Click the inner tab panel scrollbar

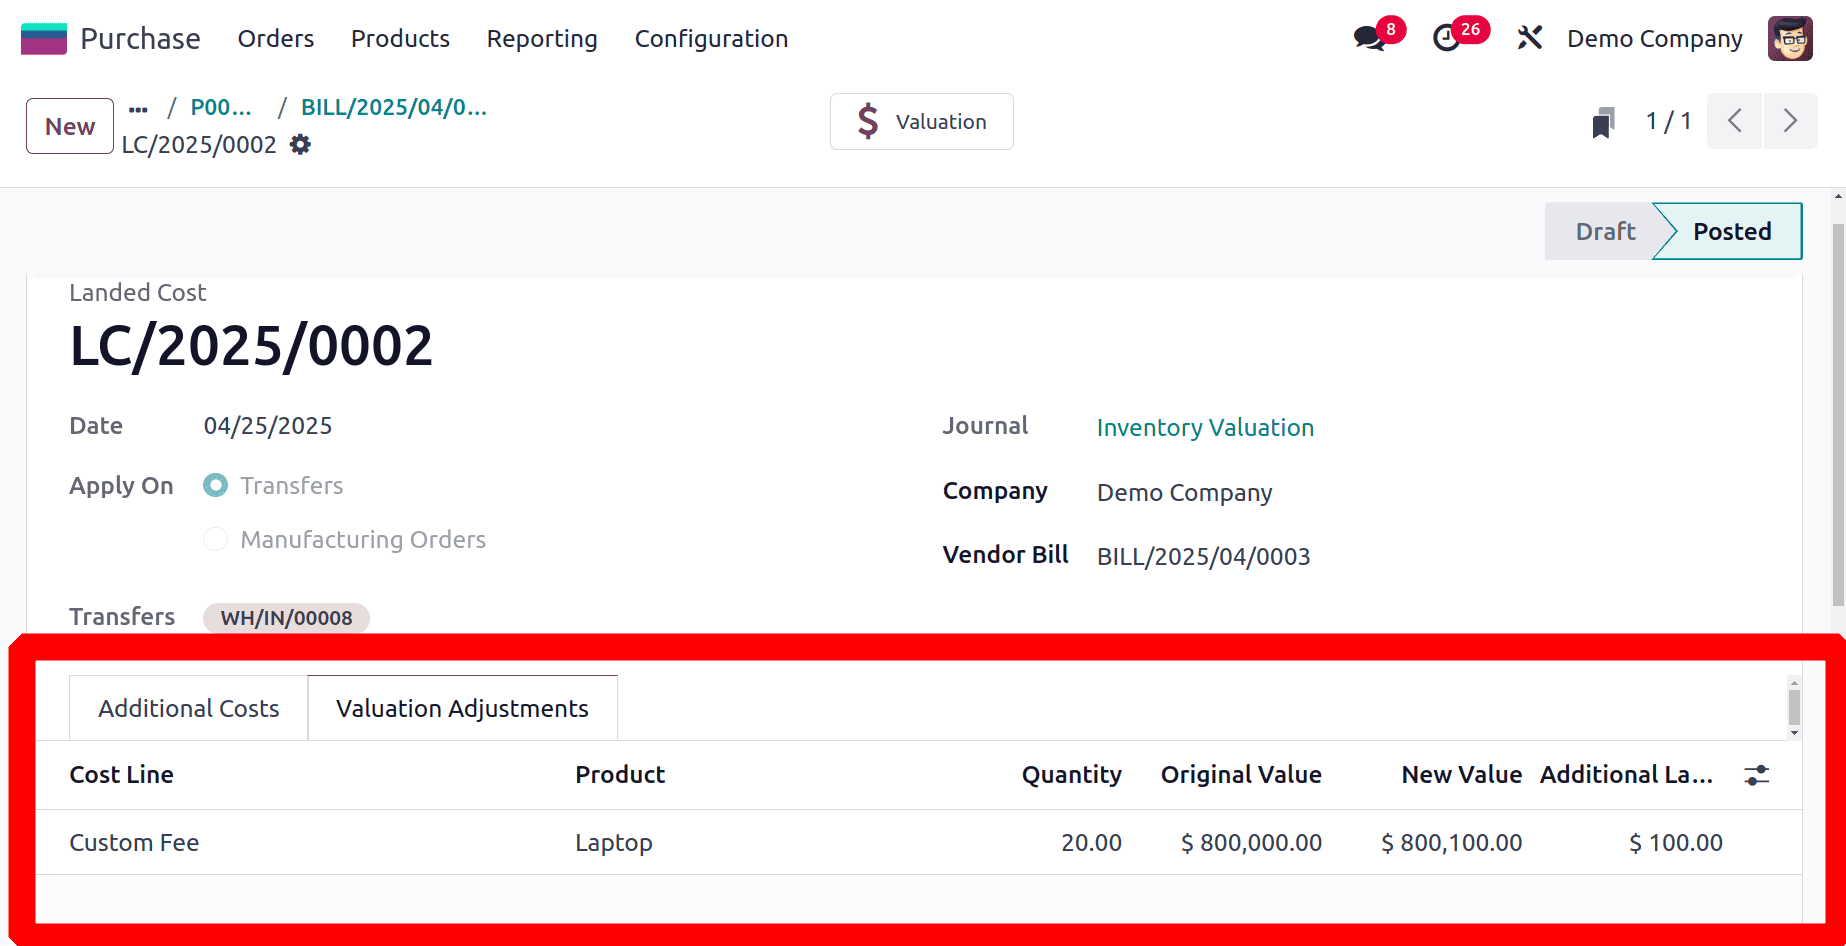1794,707
